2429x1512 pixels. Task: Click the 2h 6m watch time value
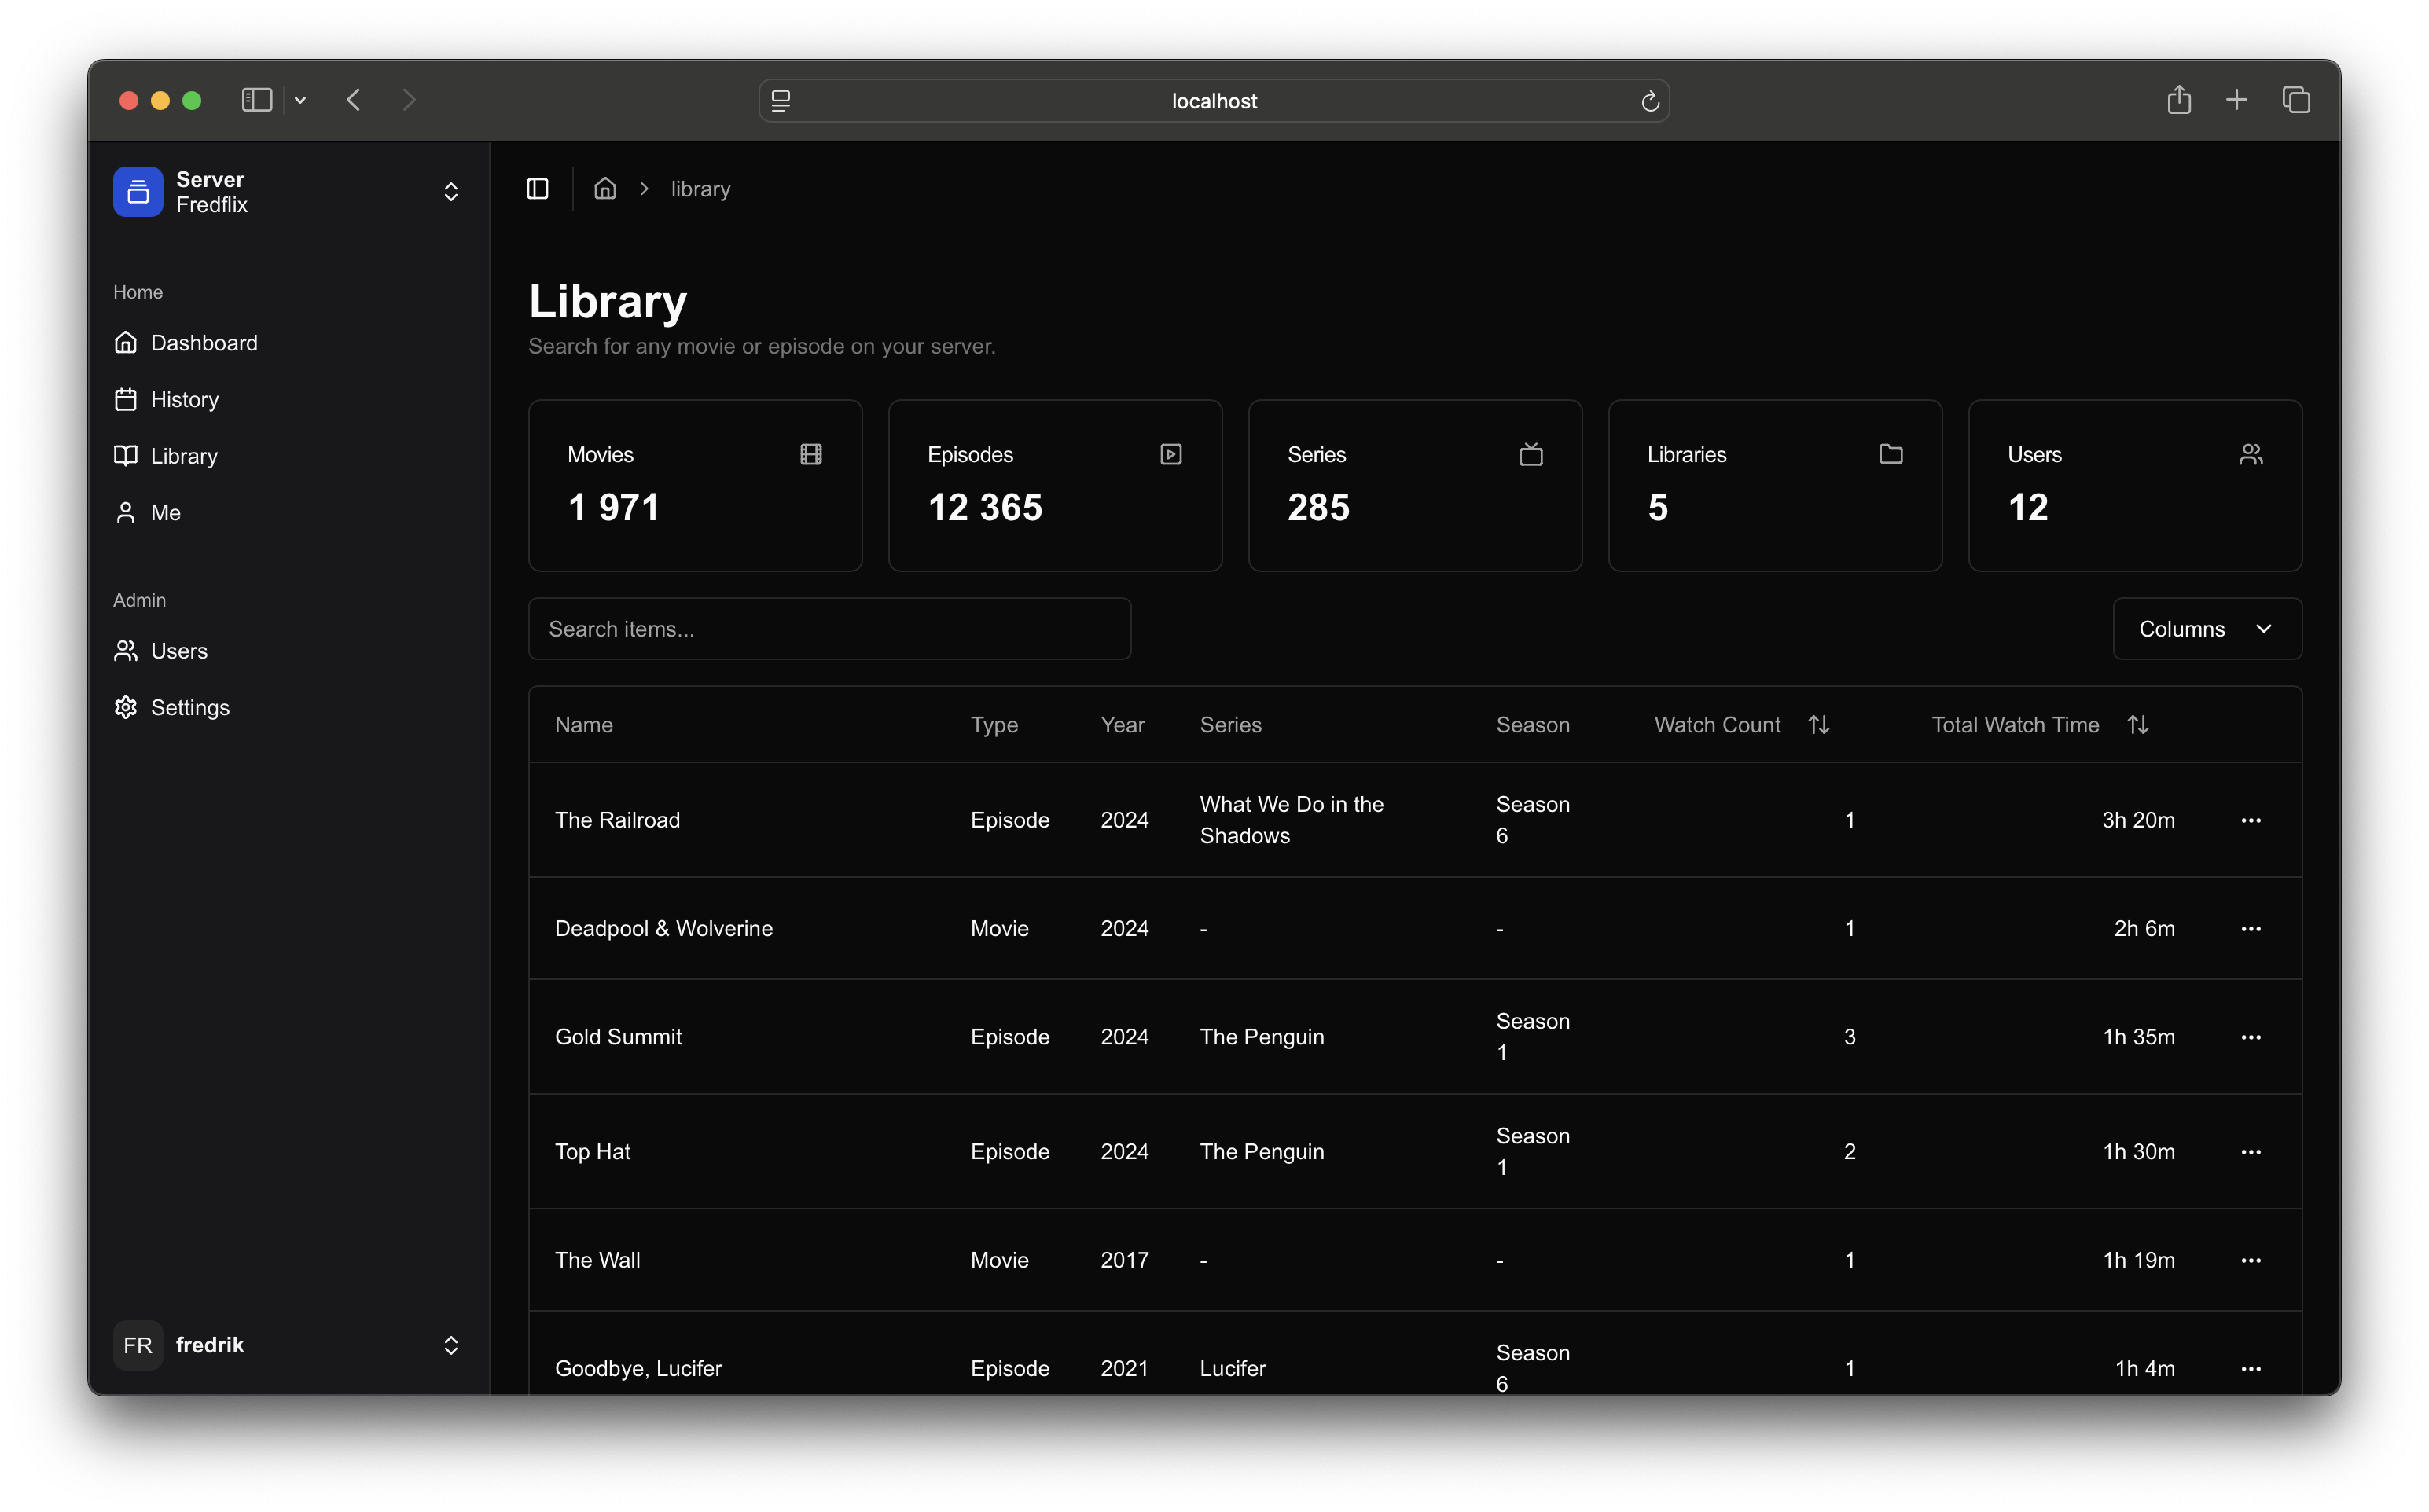tap(2144, 929)
